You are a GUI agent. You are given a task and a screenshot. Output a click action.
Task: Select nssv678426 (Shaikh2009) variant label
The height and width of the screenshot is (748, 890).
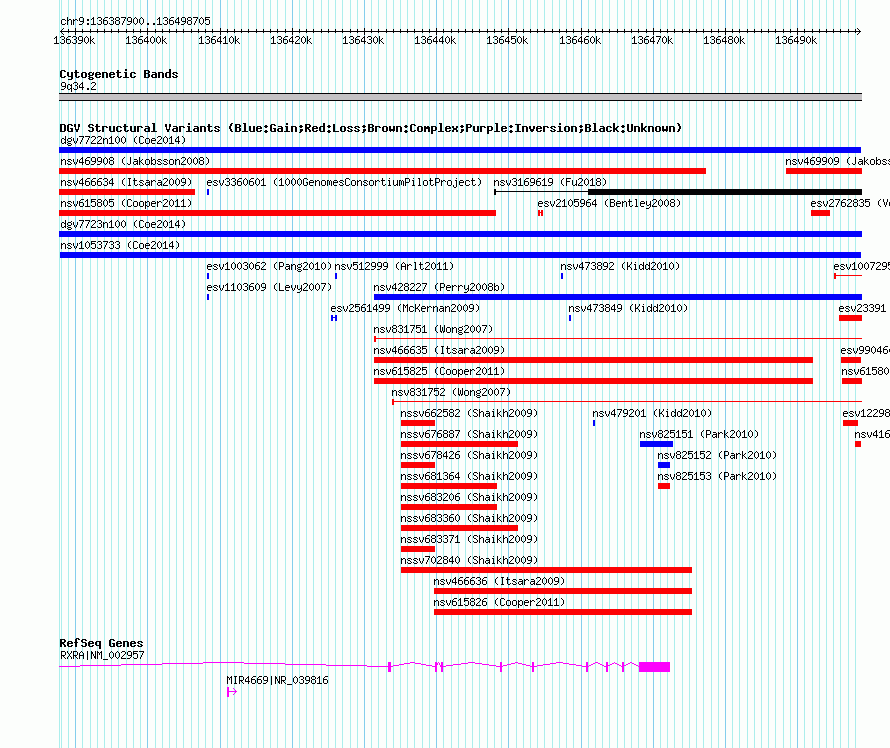click(x=469, y=455)
